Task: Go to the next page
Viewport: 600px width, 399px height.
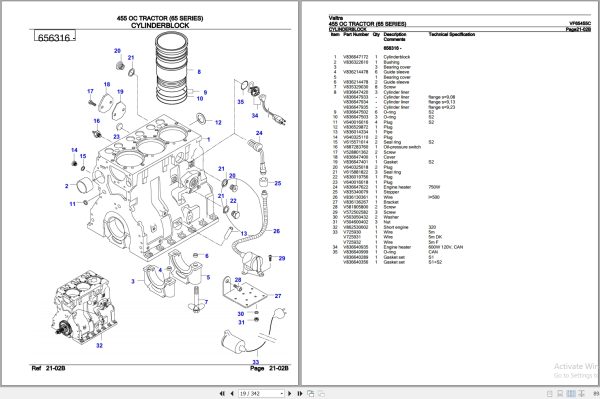Action: coord(290,393)
